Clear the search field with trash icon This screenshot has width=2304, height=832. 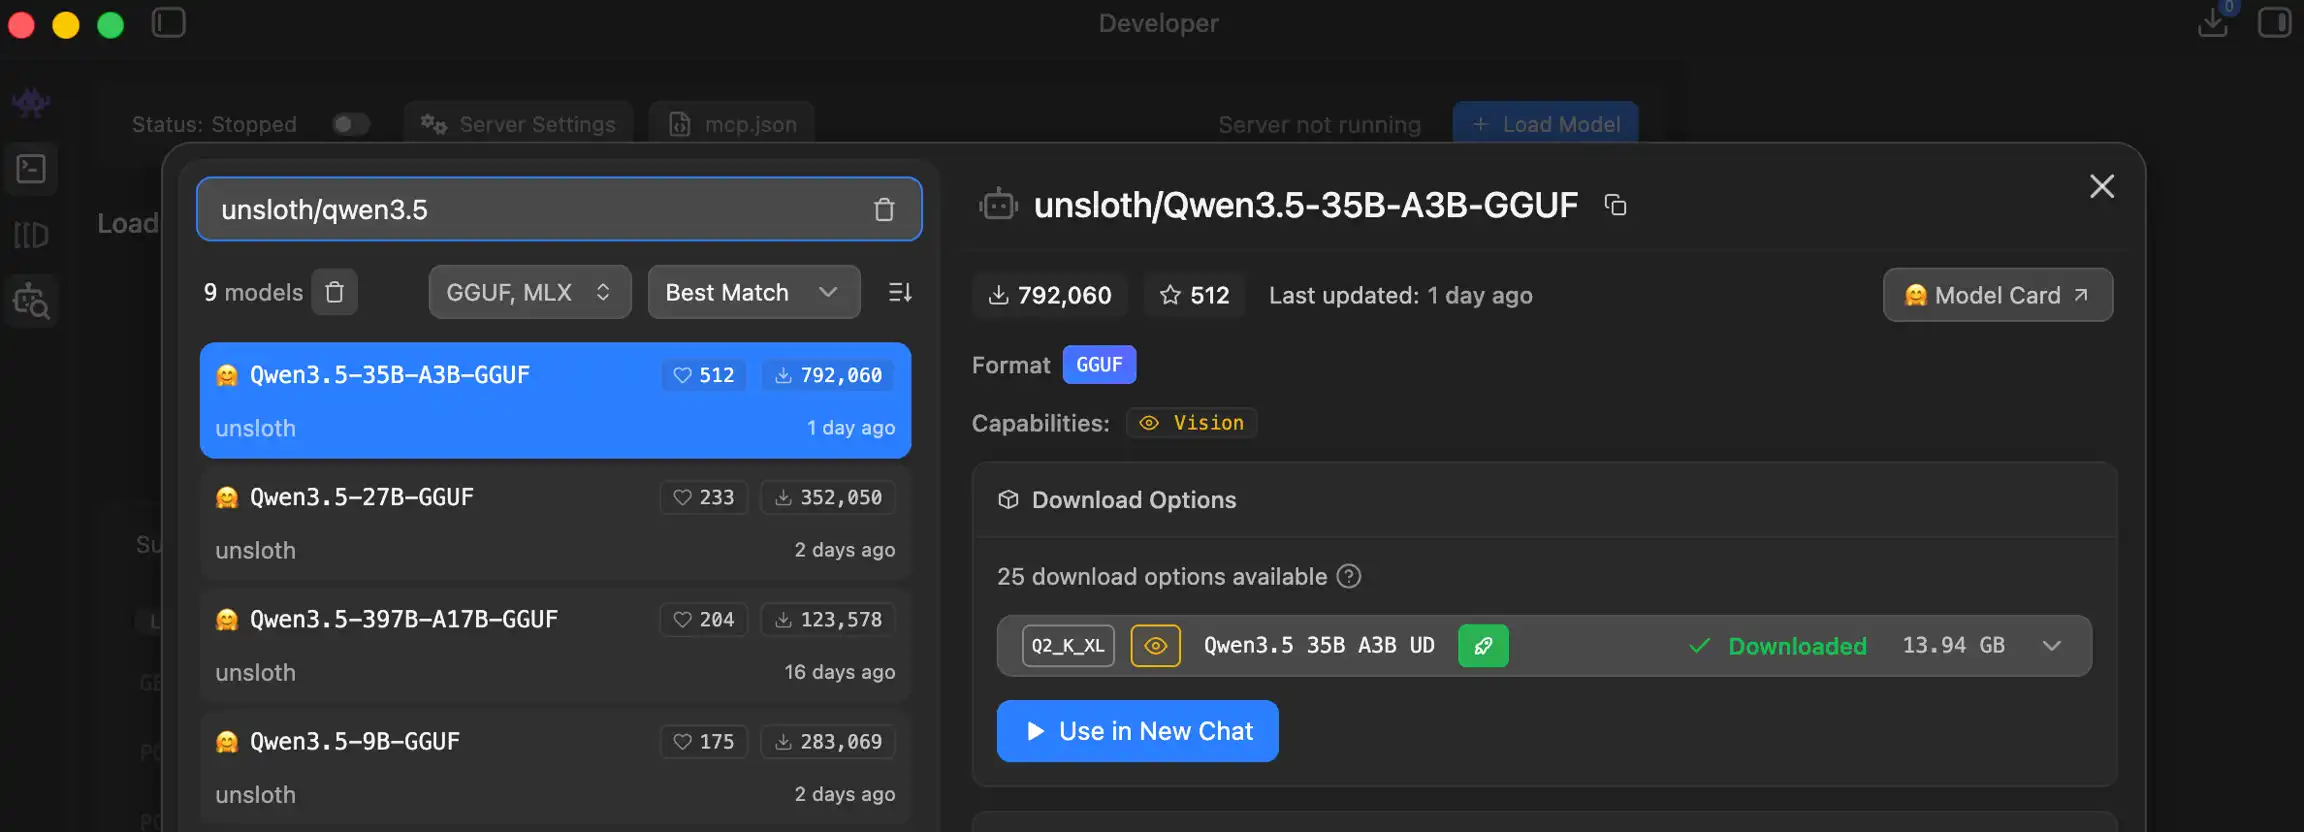[x=883, y=210]
